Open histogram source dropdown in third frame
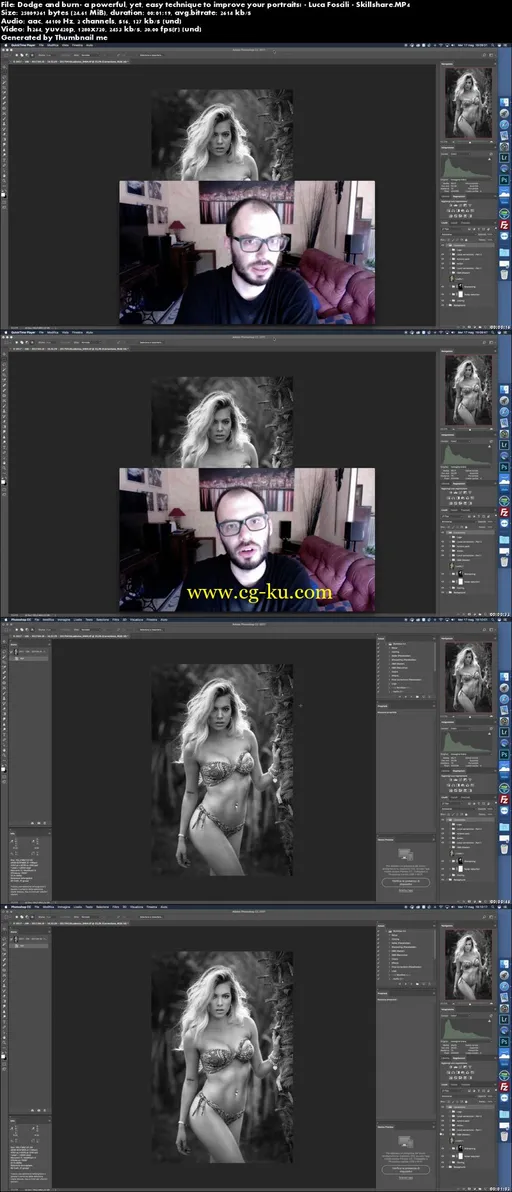512x1192 pixels. [x=471, y=754]
